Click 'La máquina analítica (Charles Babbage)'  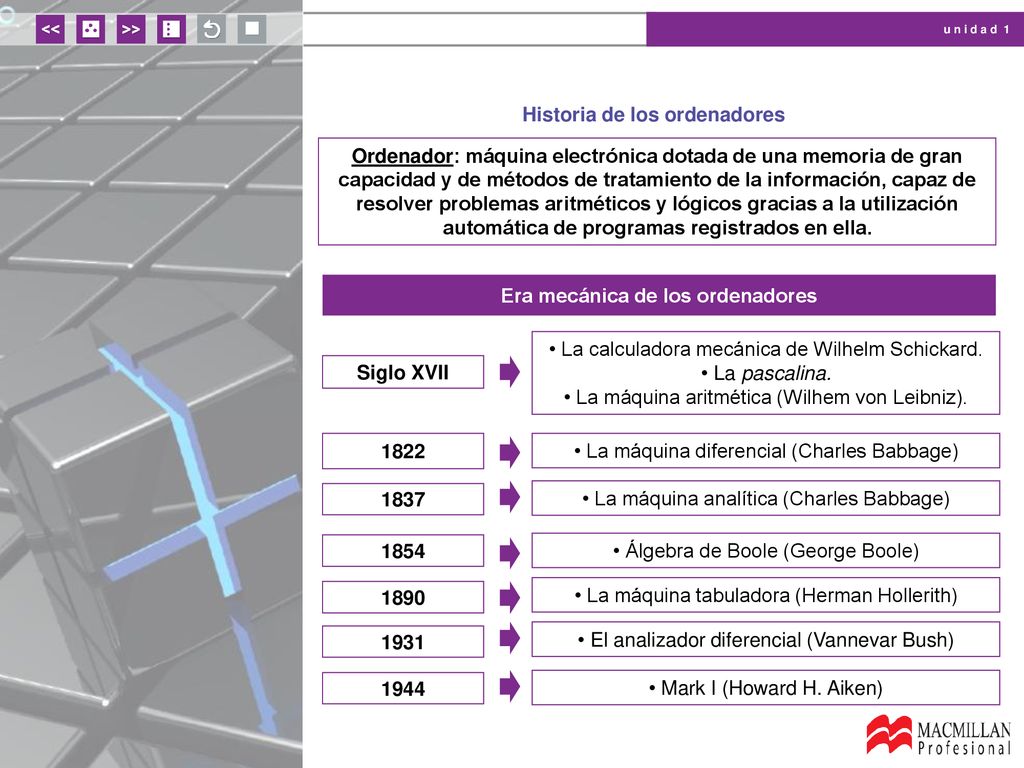(765, 498)
